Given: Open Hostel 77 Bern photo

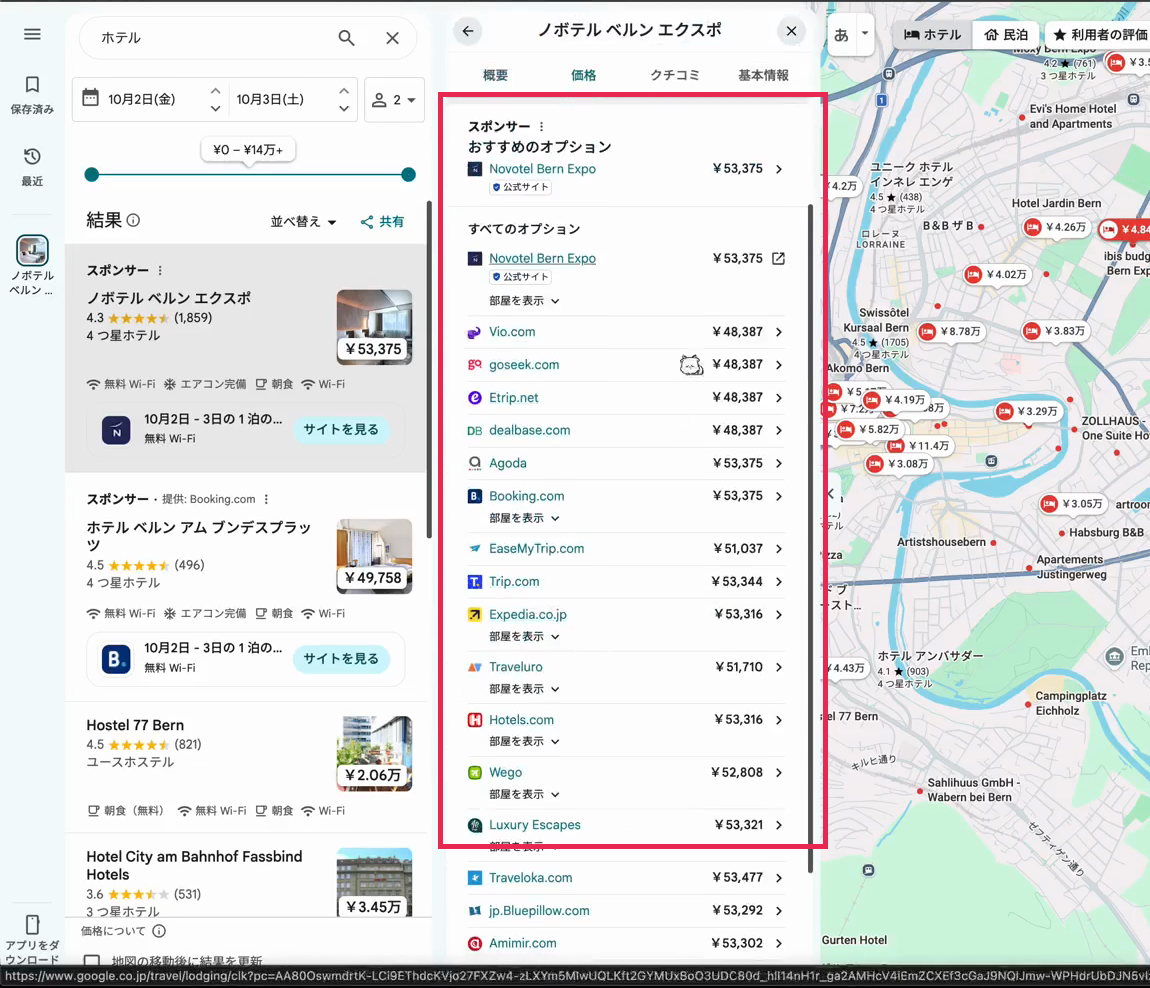Looking at the screenshot, I should pyautogui.click(x=374, y=754).
